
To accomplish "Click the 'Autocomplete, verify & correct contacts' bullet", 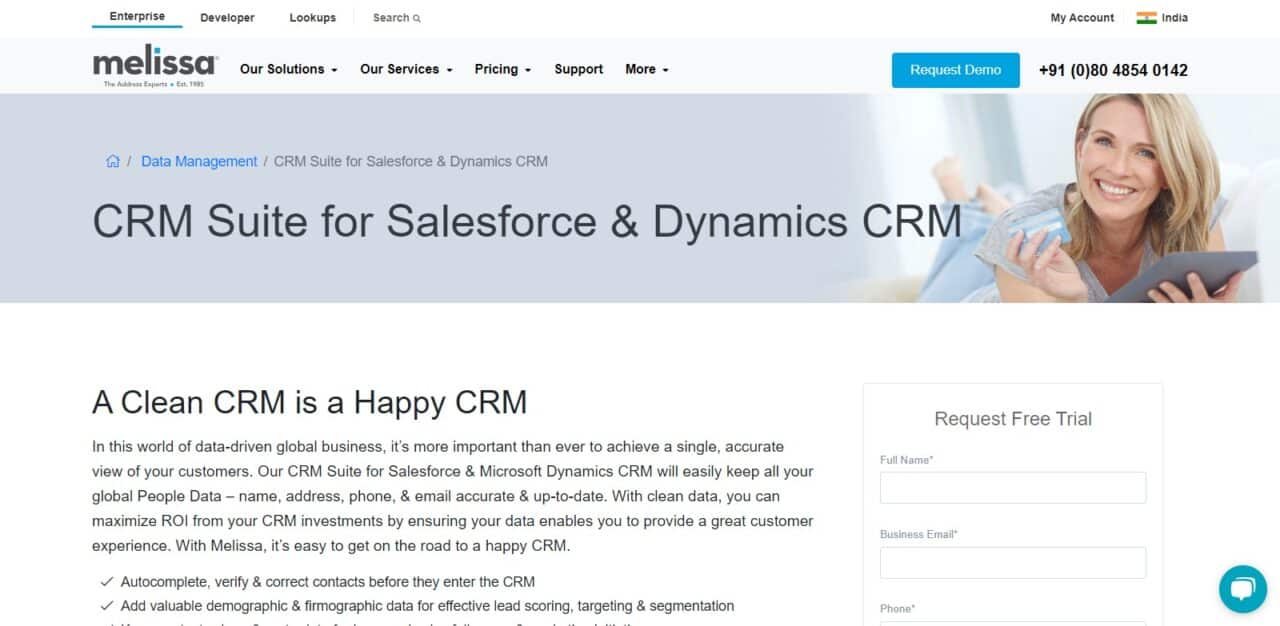I will click(328, 581).
